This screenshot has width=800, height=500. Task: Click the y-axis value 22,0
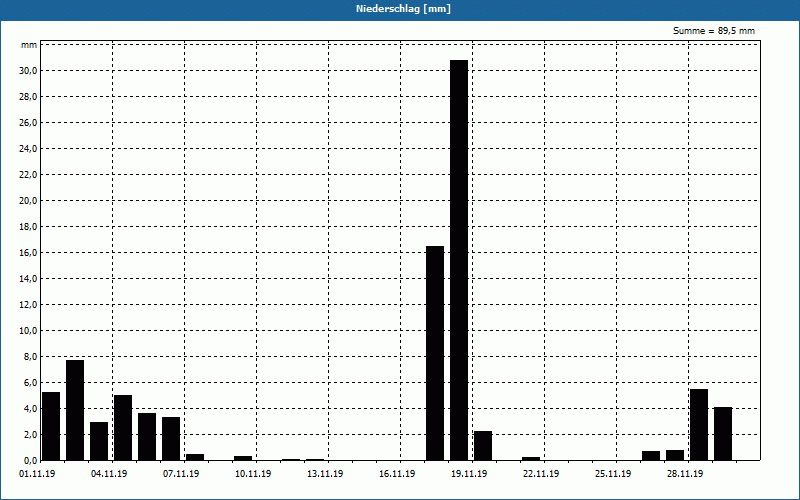28,174
